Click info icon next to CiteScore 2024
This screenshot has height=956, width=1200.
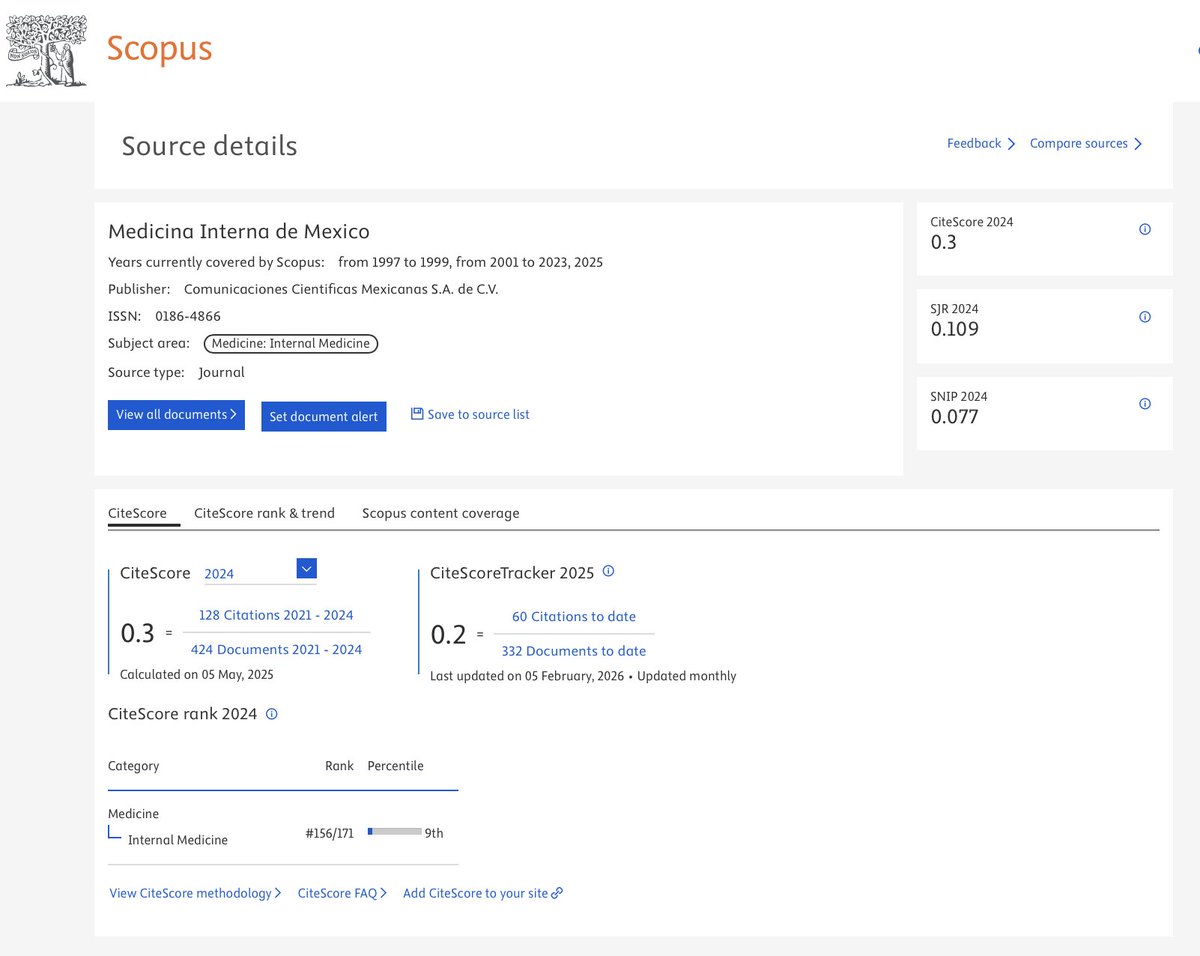click(1145, 229)
